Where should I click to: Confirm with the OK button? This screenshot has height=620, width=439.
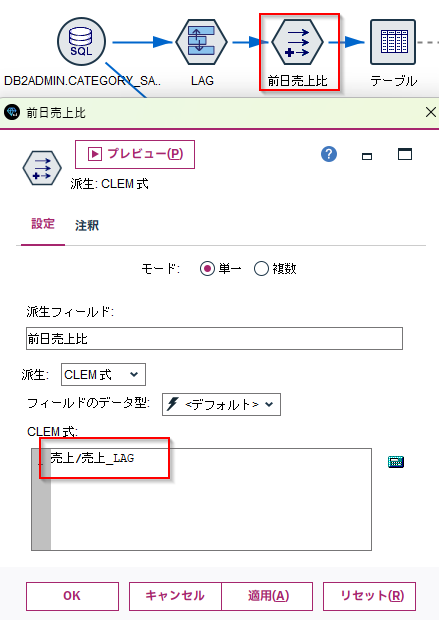pos(72,596)
